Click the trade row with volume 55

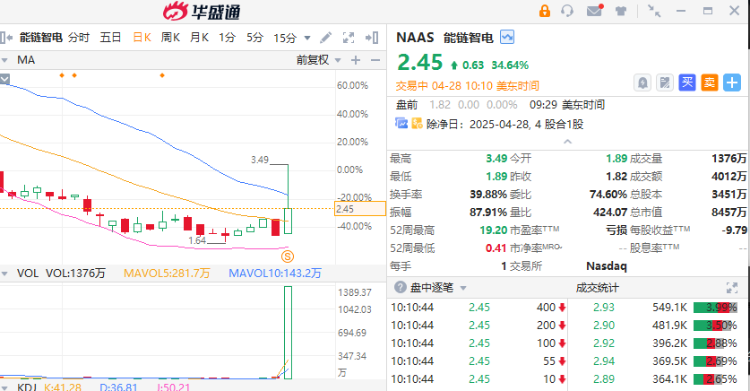(478, 361)
